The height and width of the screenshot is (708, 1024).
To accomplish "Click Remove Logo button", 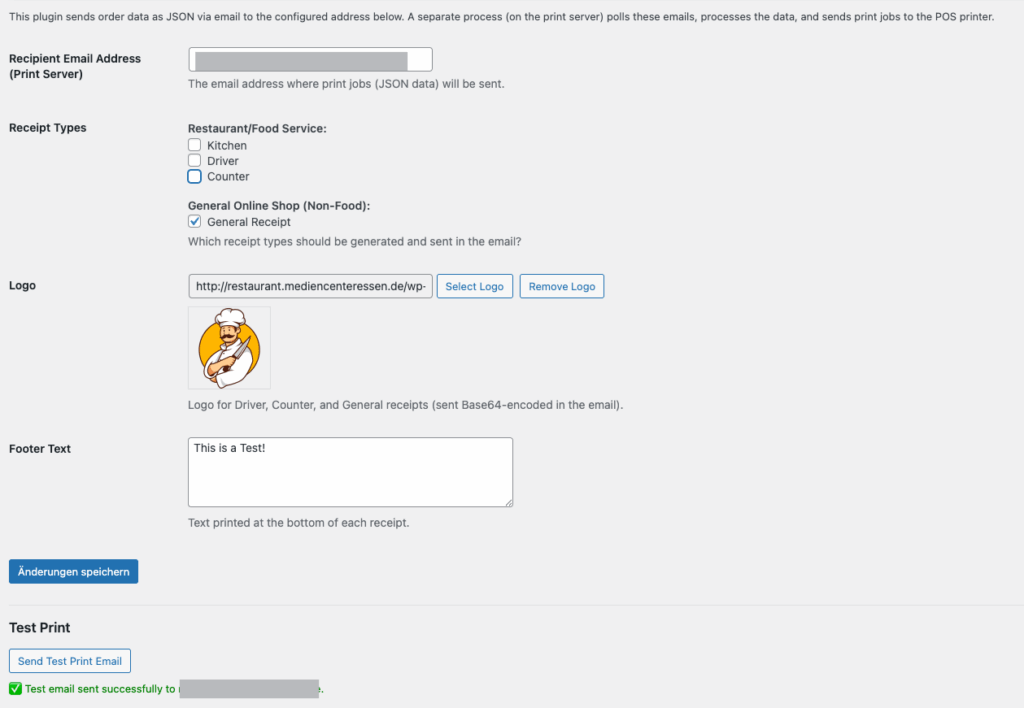I will pos(562,286).
